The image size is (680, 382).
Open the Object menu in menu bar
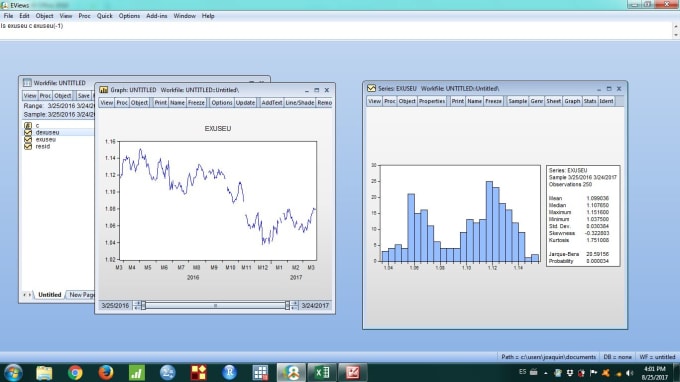[44, 16]
